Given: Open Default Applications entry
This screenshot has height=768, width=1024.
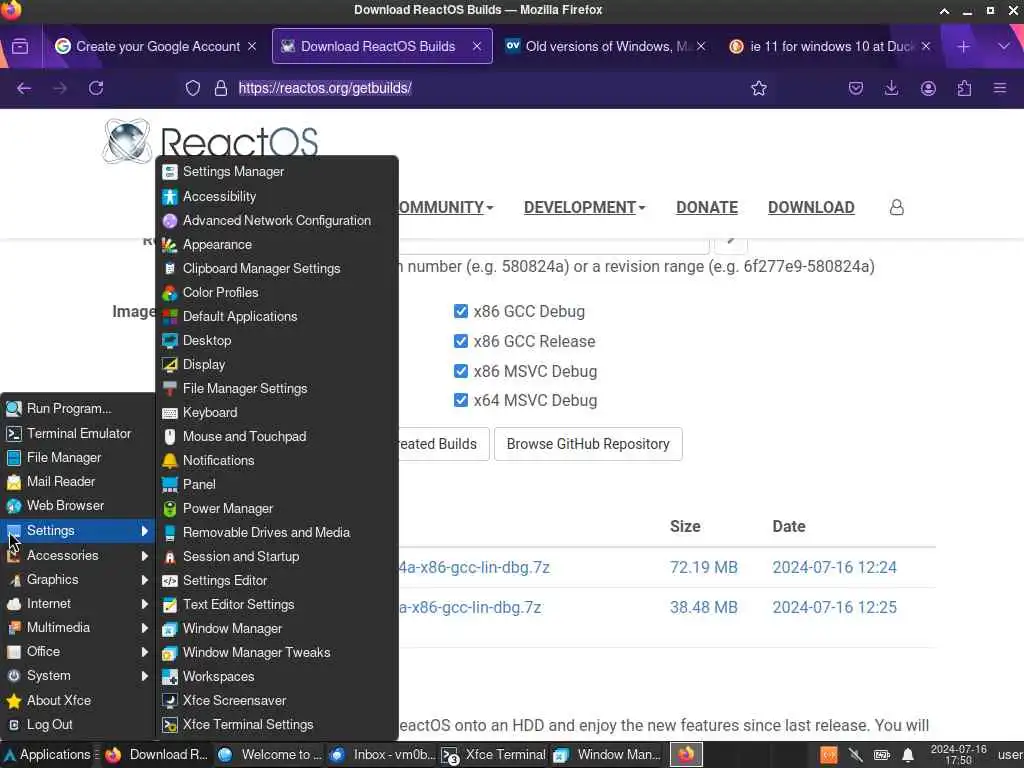Looking at the screenshot, I should (277, 317).
